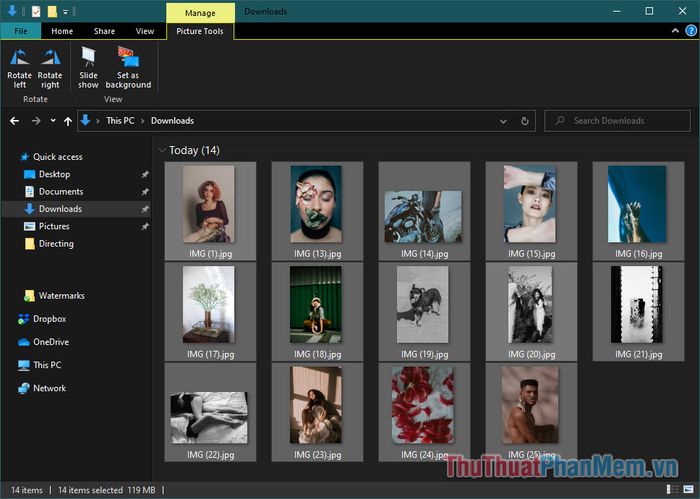This screenshot has height=499, width=700.
Task: Open Dropbox in the navigation pane
Action: 49,319
